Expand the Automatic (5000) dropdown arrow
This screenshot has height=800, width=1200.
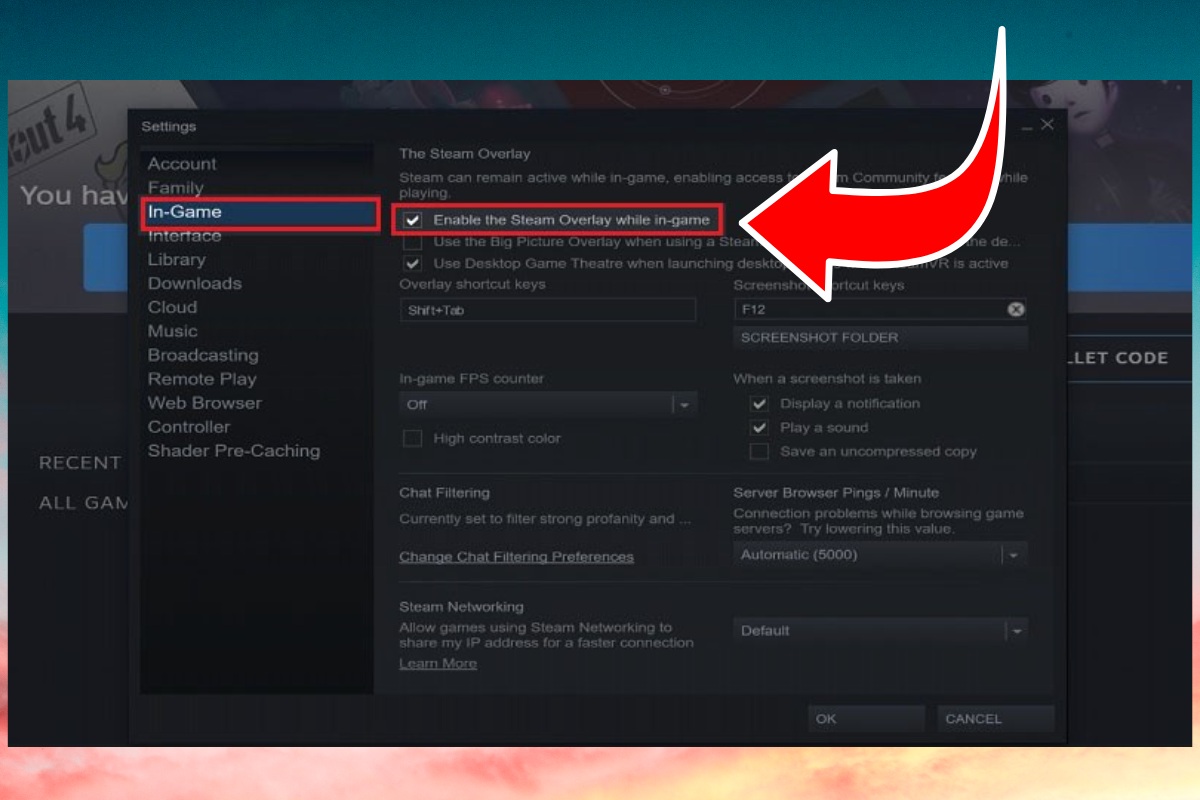pos(1015,555)
